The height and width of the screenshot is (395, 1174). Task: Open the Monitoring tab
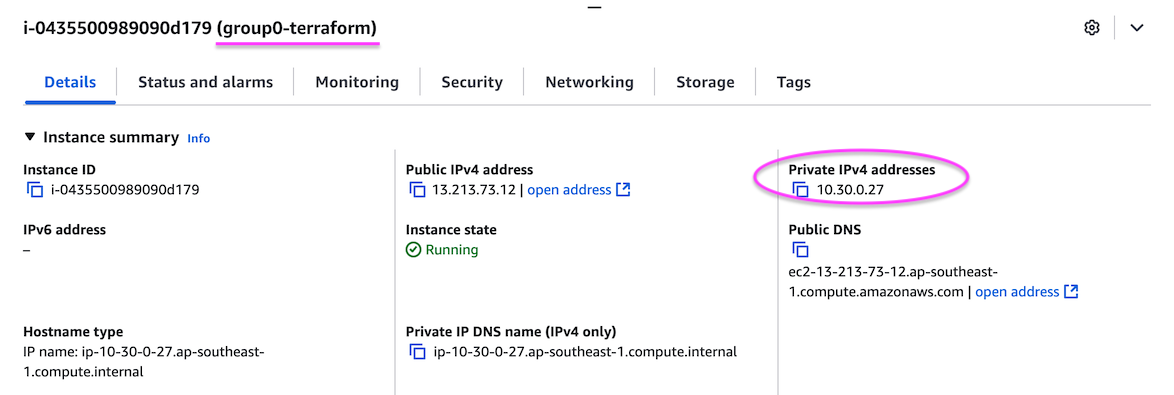357,82
